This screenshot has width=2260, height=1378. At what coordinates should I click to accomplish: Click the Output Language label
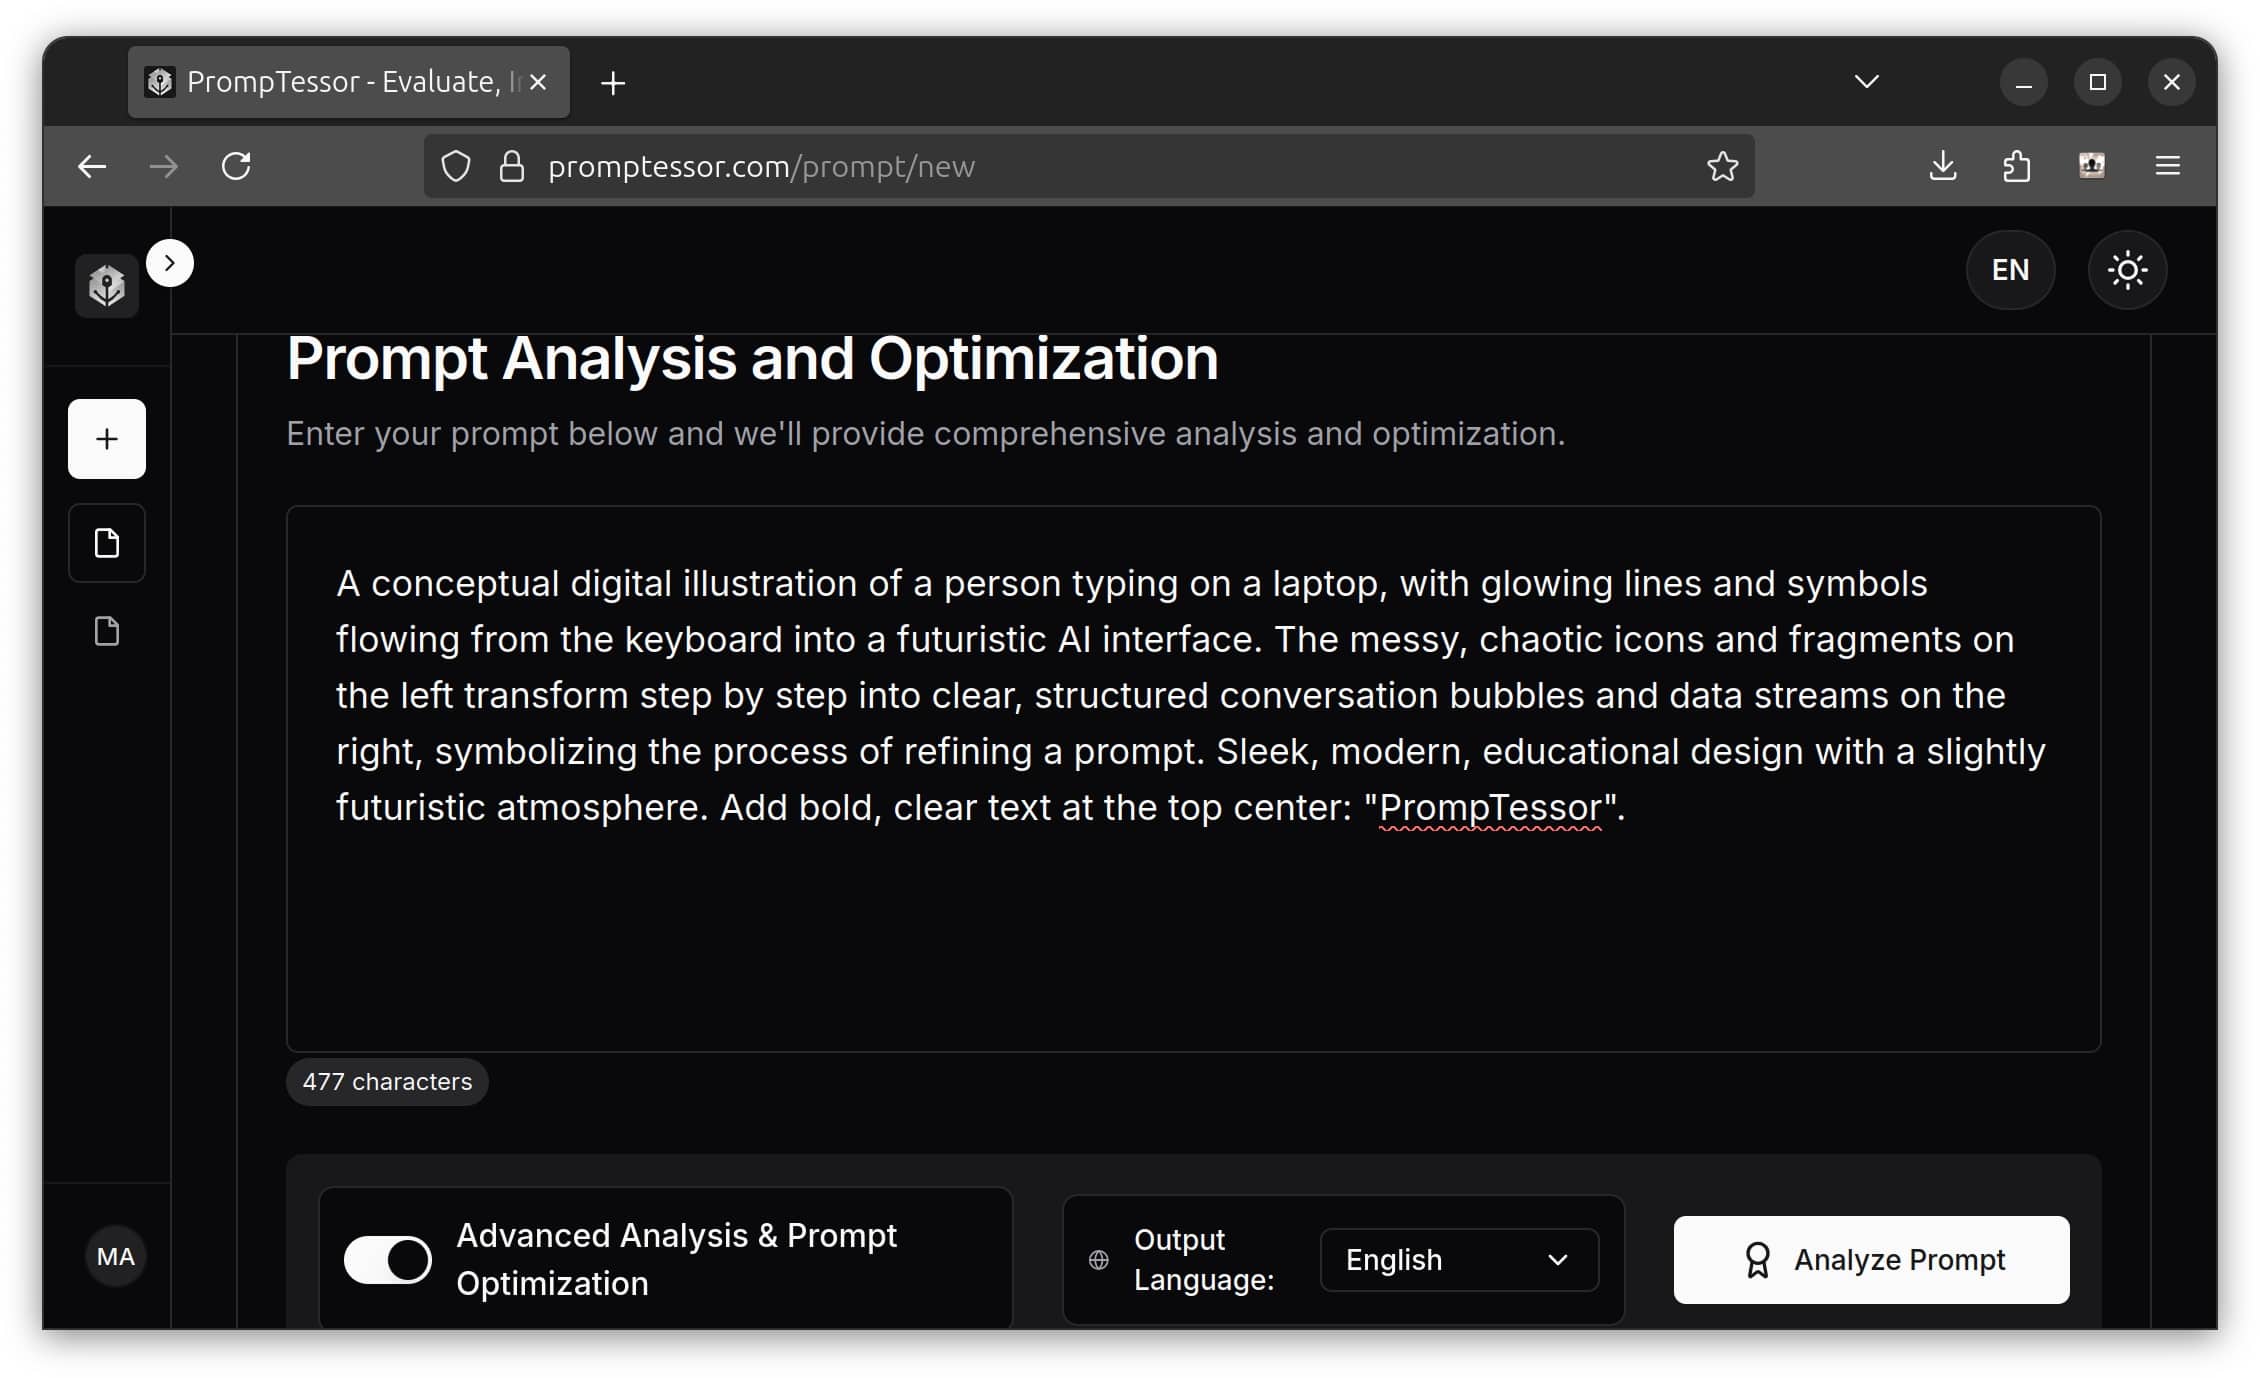[1203, 1260]
